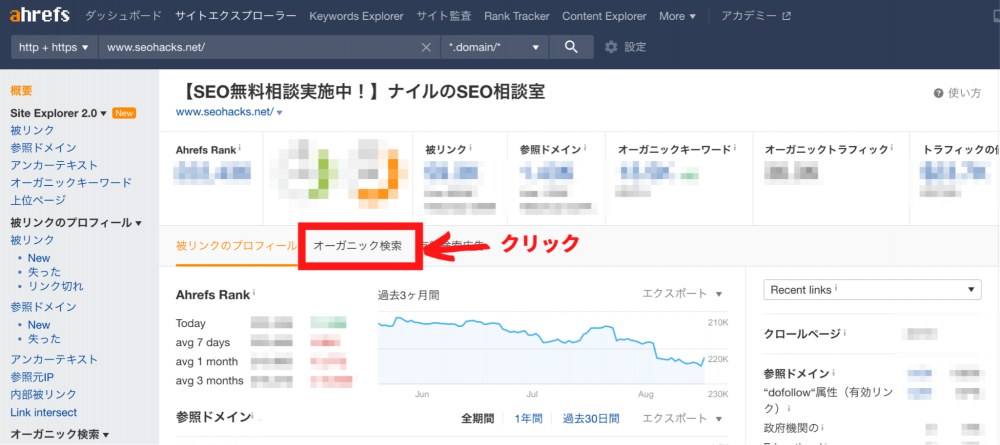This screenshot has width=1000, height=445.
Task: Click the info icon beside 政府機関の
Action: (x=823, y=427)
